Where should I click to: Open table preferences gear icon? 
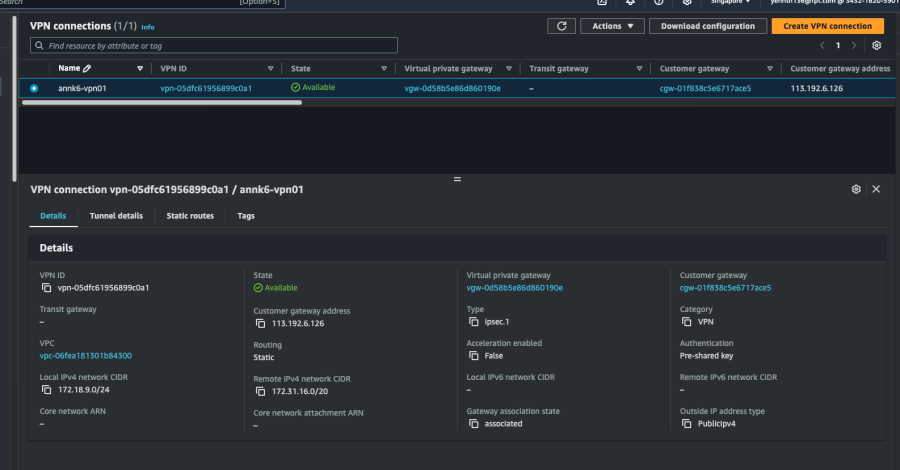pyautogui.click(x=876, y=45)
